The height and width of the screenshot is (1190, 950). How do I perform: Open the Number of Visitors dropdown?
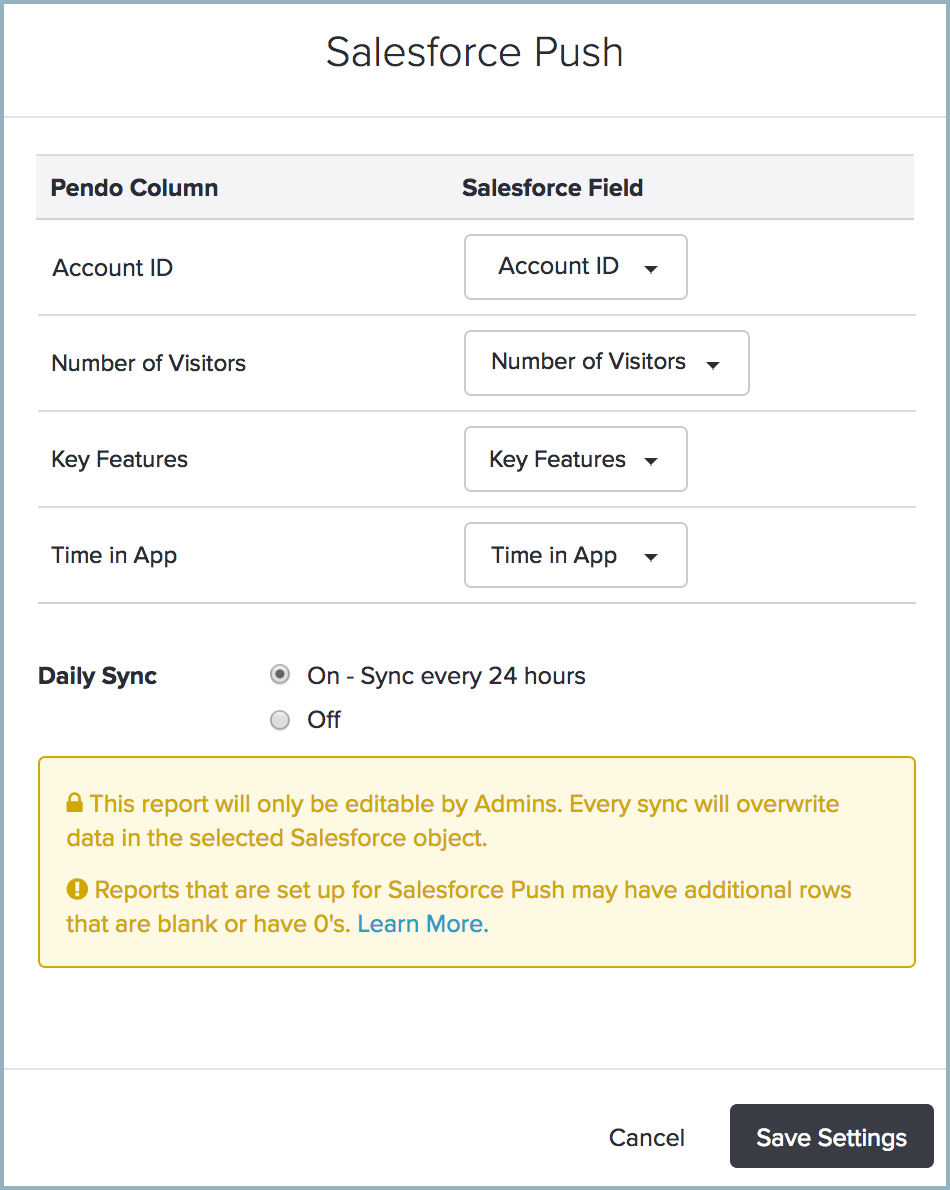click(606, 363)
